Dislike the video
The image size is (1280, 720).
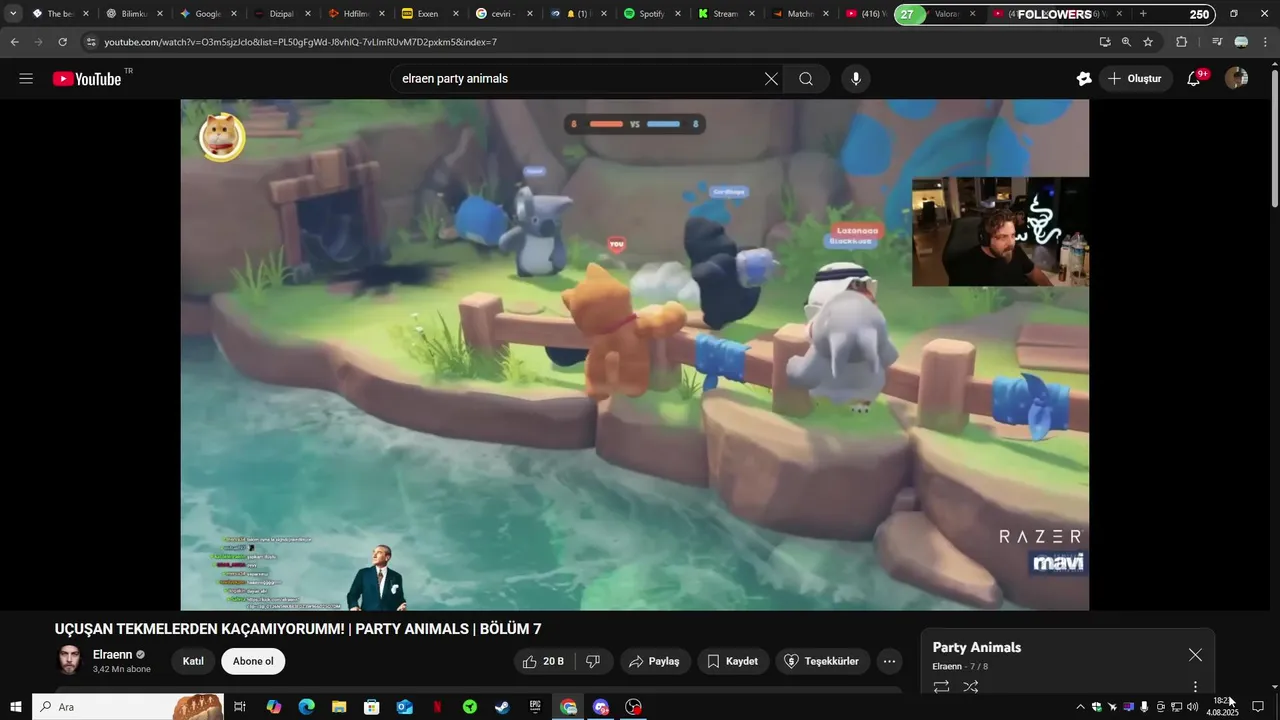593,661
